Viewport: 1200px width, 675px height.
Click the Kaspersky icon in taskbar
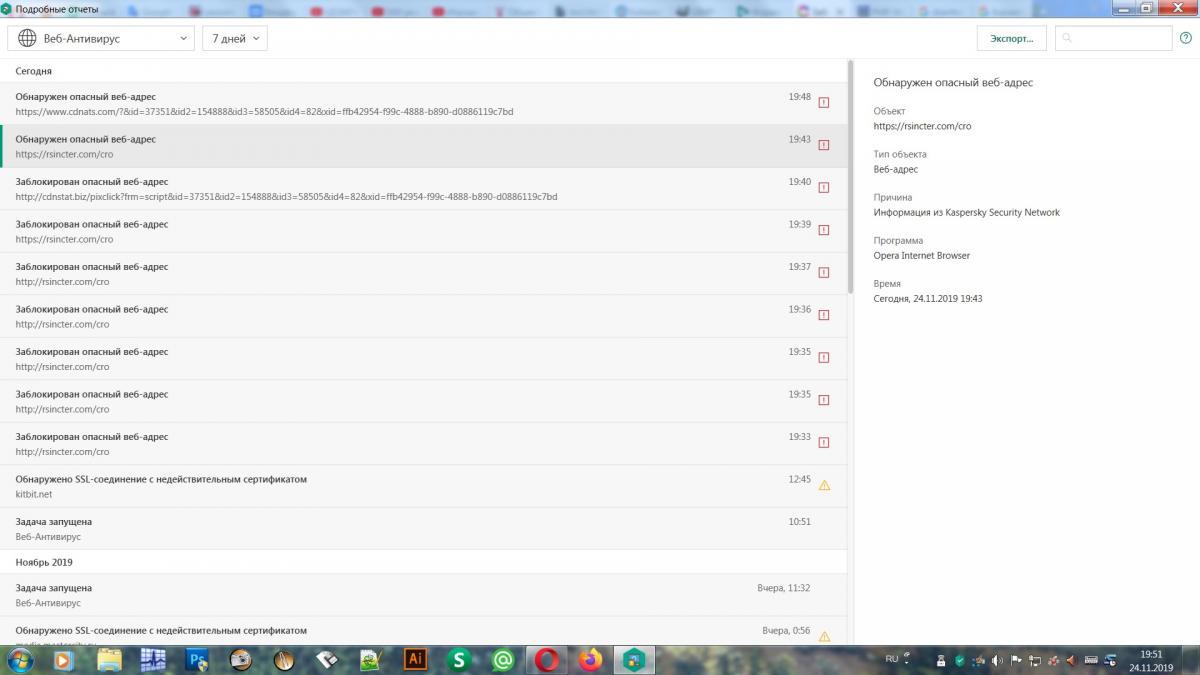633,659
